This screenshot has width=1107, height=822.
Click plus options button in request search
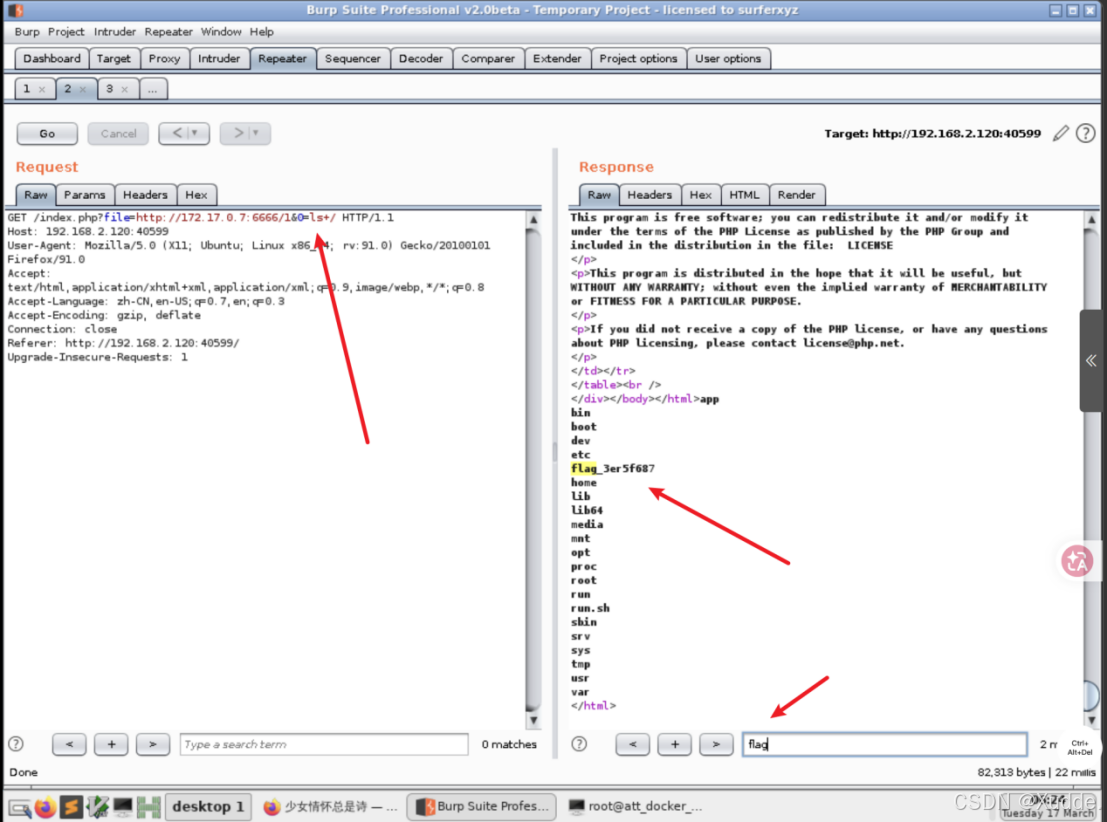pyautogui.click(x=111, y=744)
